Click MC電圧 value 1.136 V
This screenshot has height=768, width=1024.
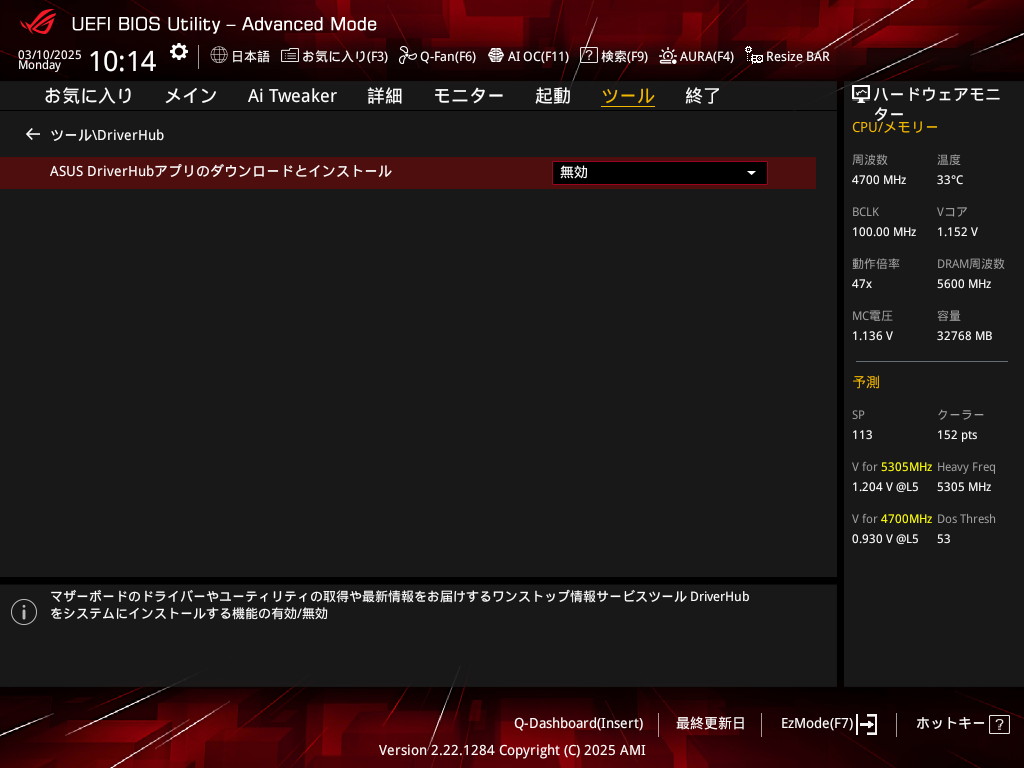pyautogui.click(x=872, y=336)
